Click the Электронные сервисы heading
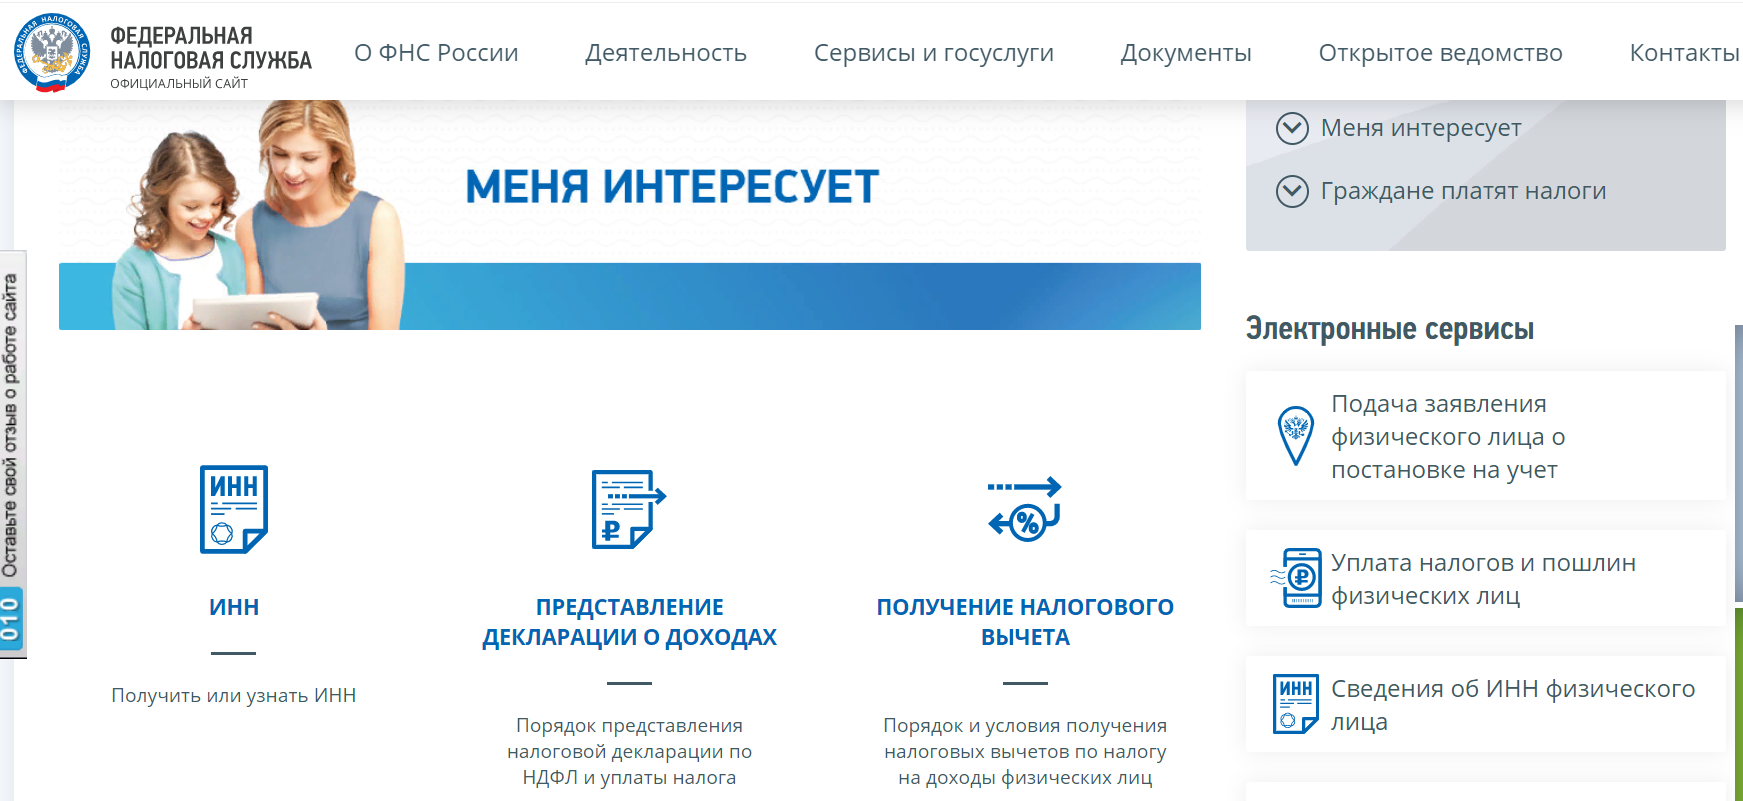The height and width of the screenshot is (801, 1743). (1389, 329)
